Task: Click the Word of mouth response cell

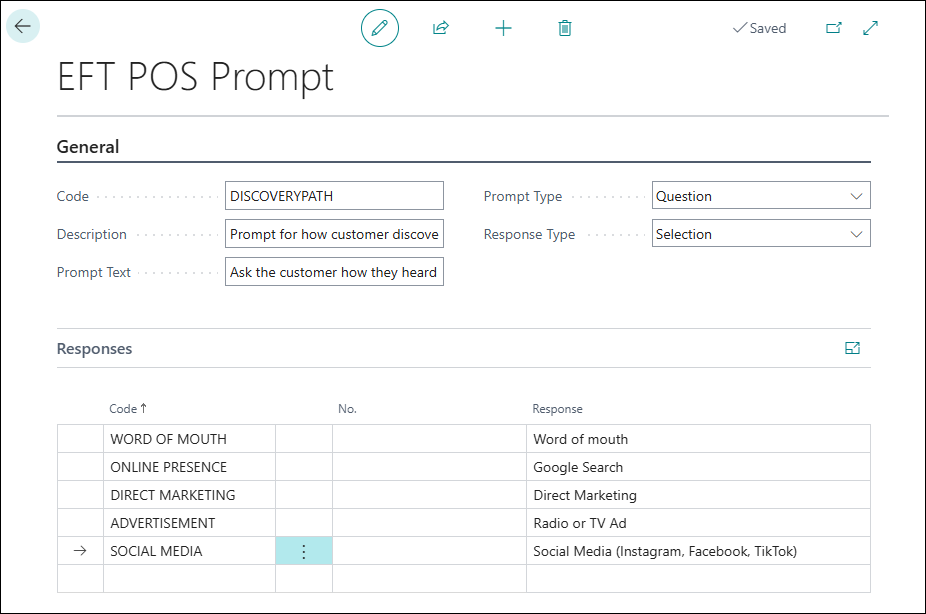Action: pyautogui.click(x=698, y=439)
